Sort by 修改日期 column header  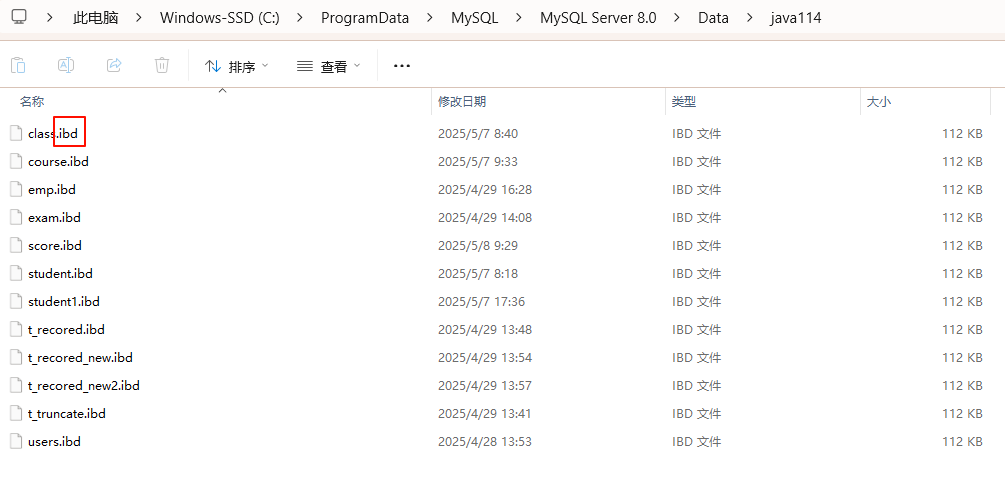pos(461,101)
